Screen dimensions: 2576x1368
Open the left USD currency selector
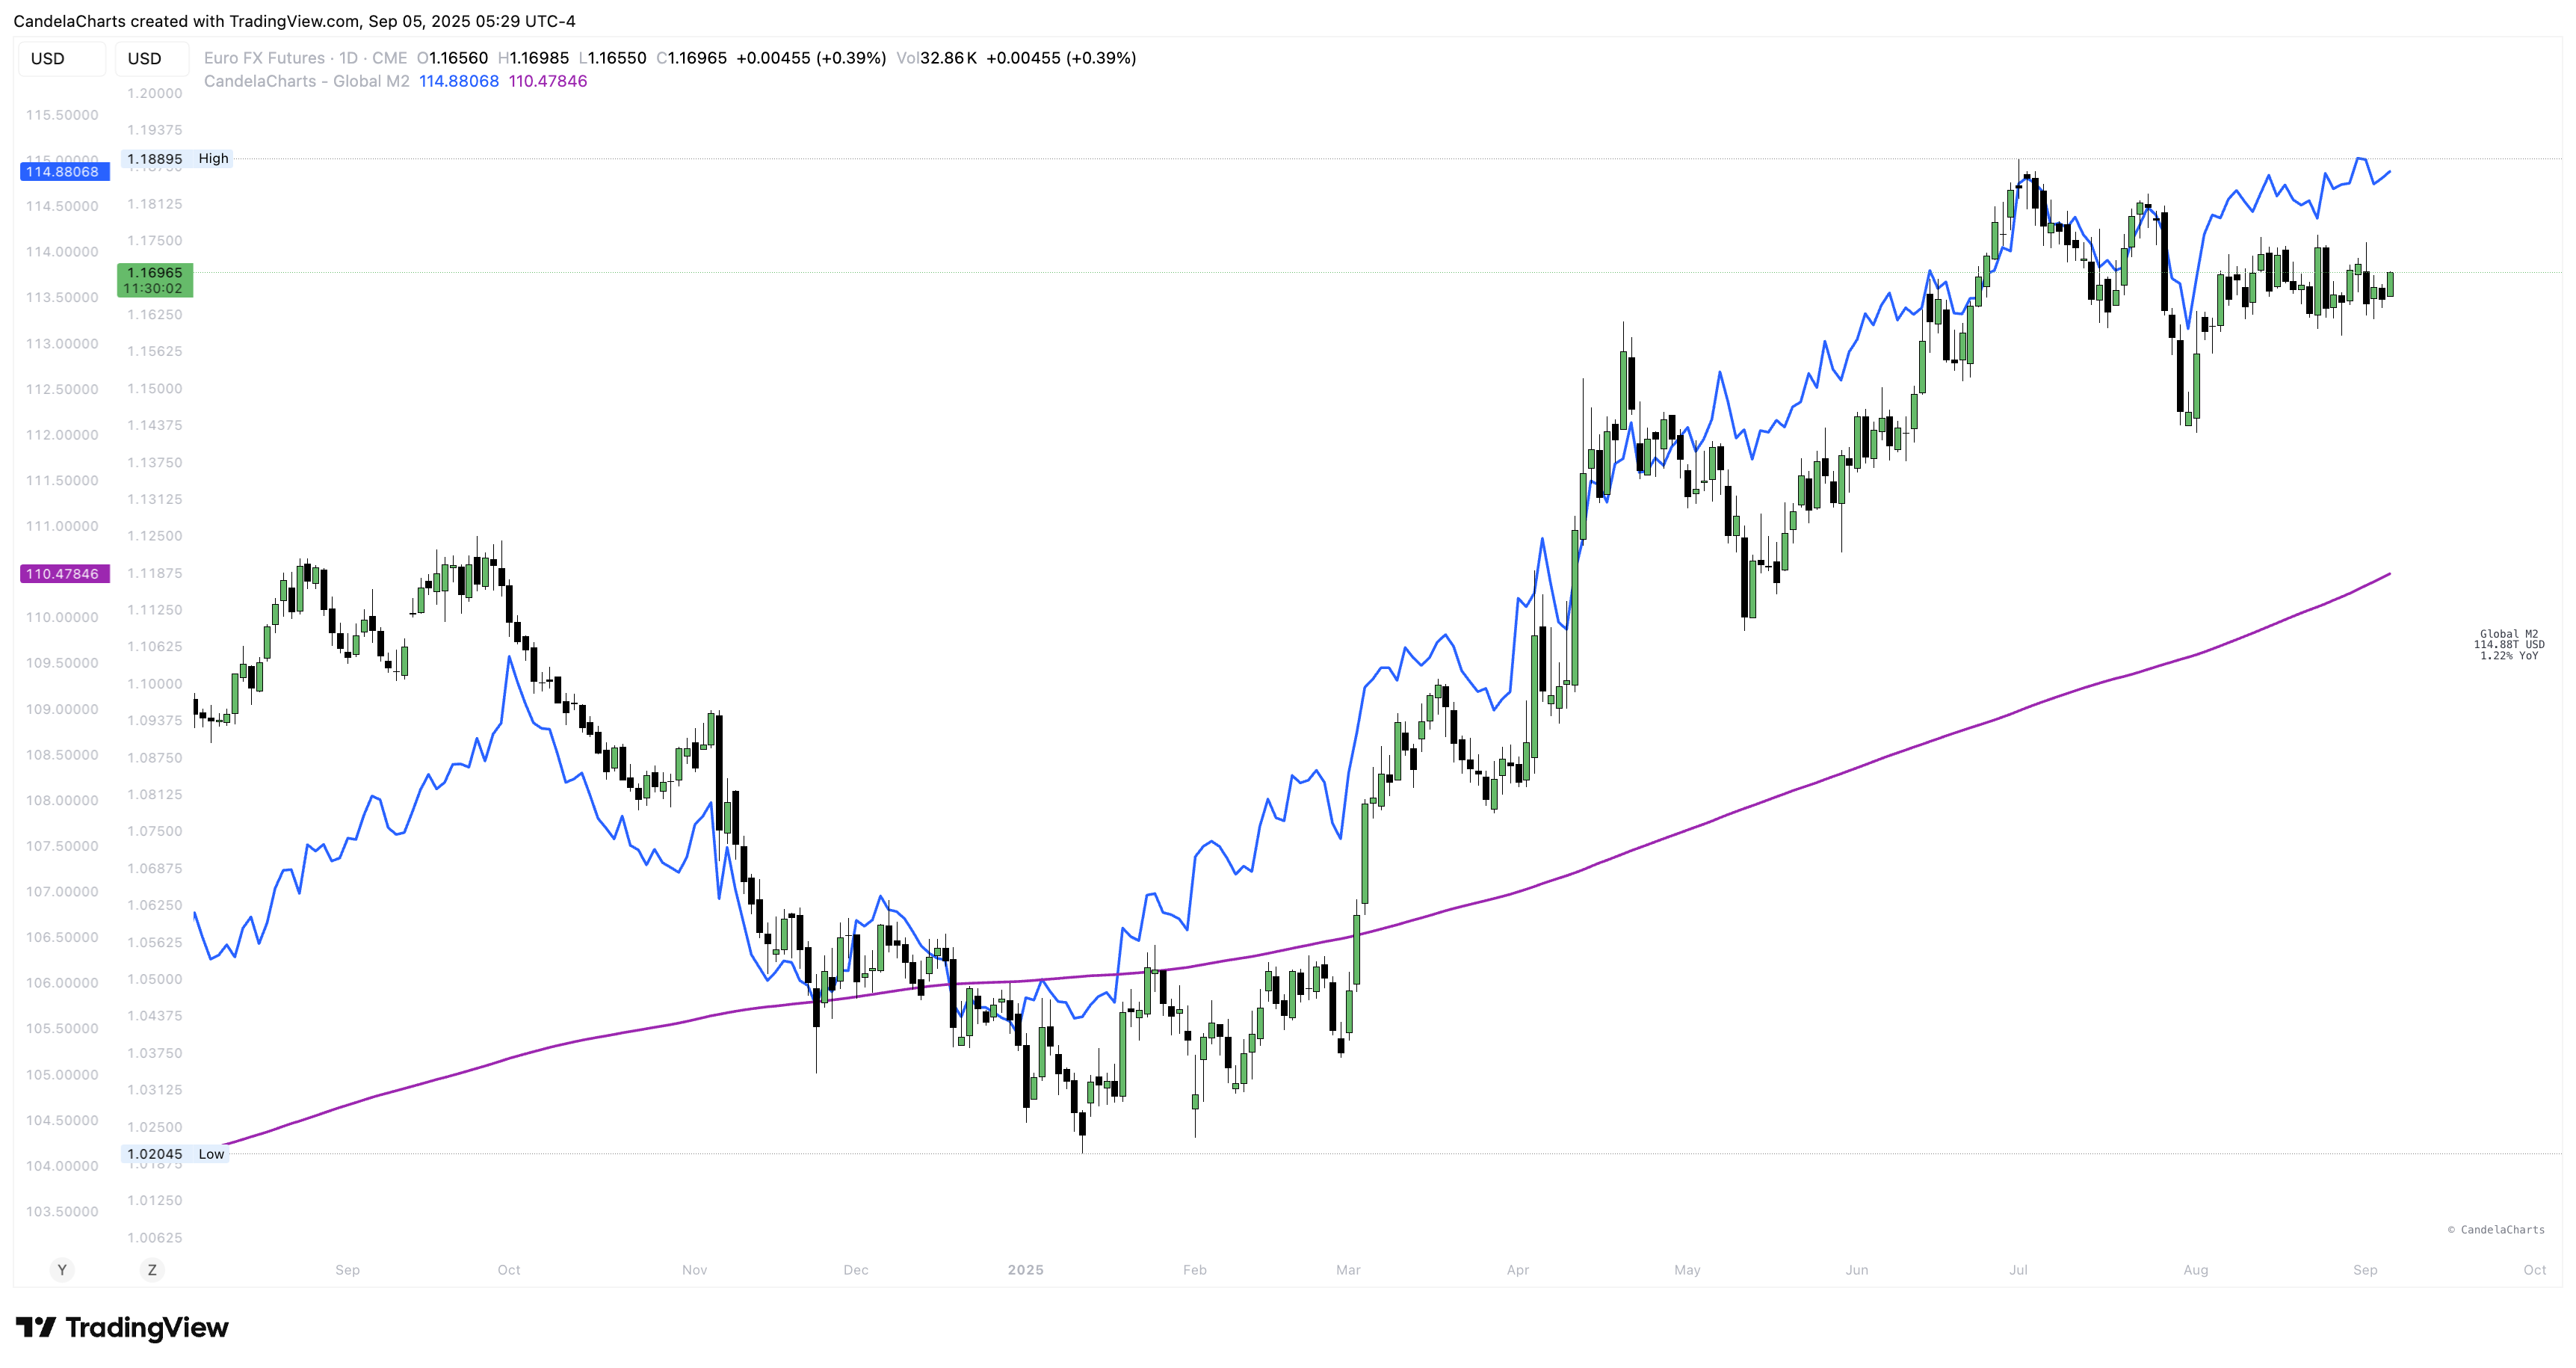pos(61,59)
